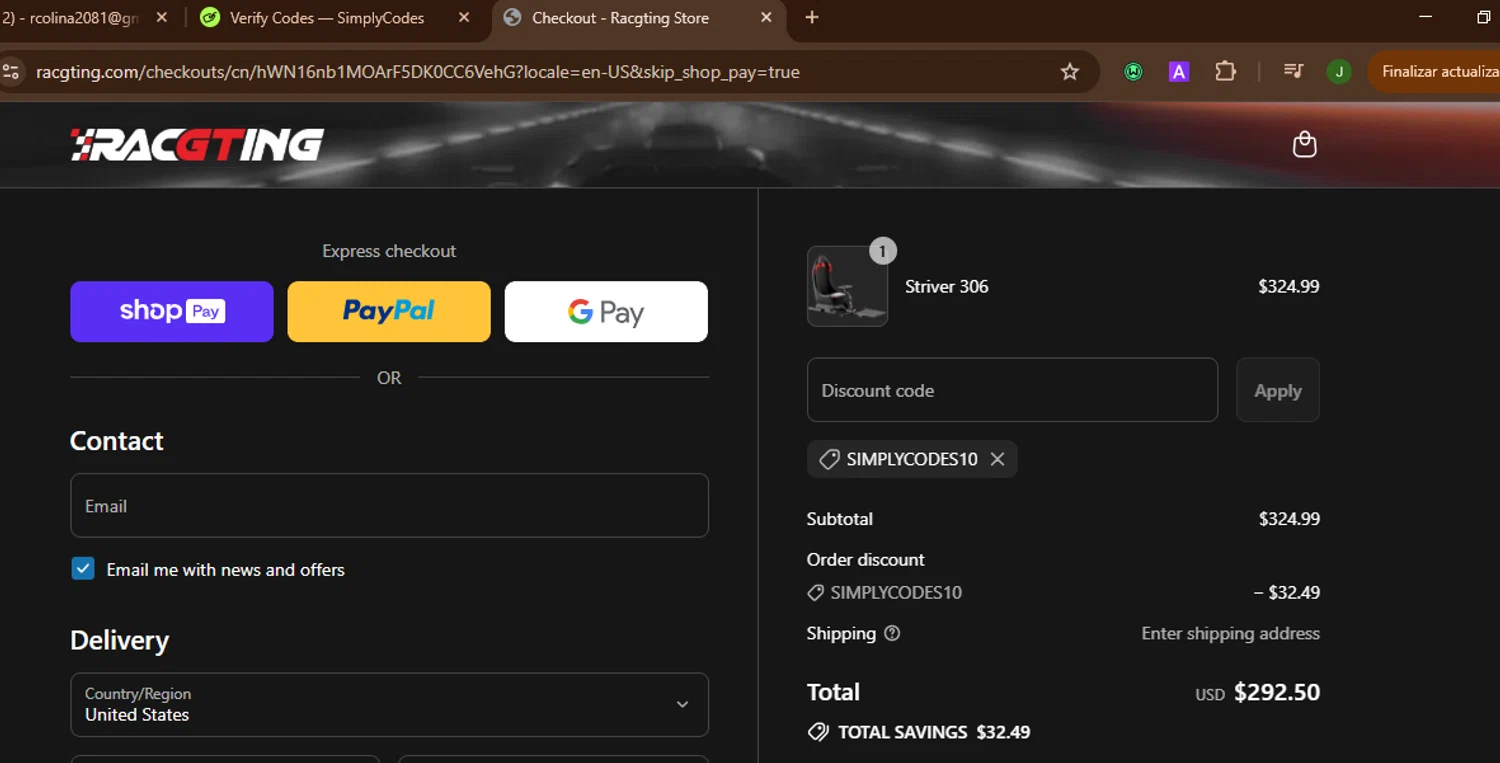Close the rcolina2081 mail tab

[162, 18]
